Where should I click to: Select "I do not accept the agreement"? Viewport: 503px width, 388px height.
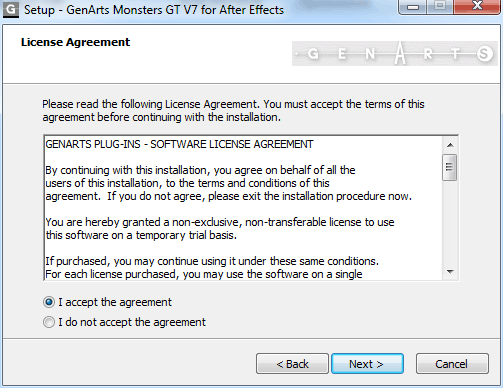point(124,322)
